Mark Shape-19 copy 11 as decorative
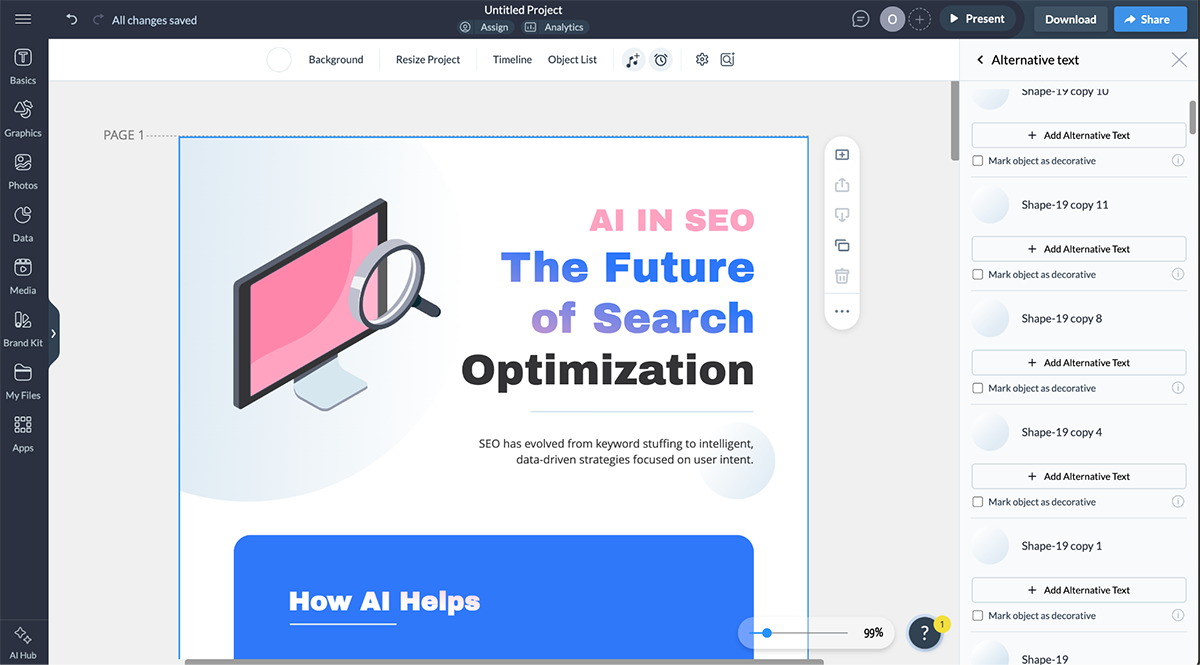The width and height of the screenshot is (1200, 665). (977, 274)
